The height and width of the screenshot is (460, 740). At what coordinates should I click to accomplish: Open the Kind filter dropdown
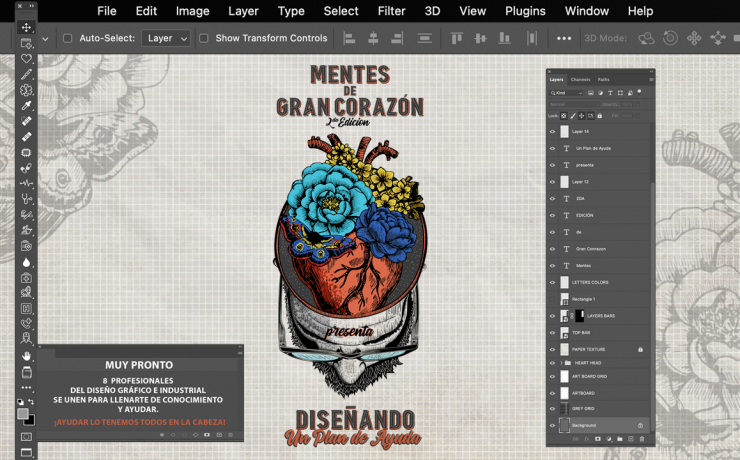(566, 93)
